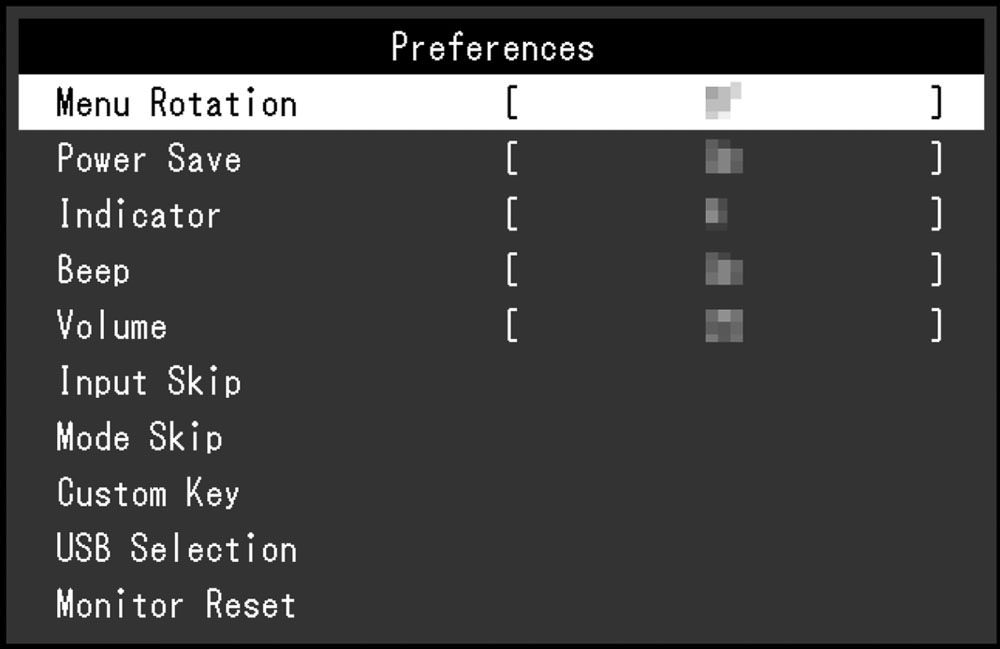Select the Volume setting label
This screenshot has height=649, width=1000.
(111, 326)
